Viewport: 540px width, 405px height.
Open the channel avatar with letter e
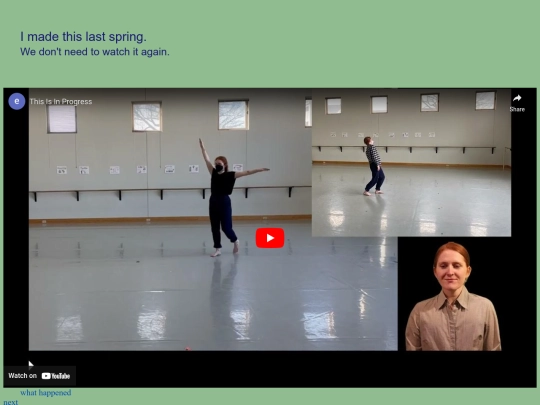point(17,101)
